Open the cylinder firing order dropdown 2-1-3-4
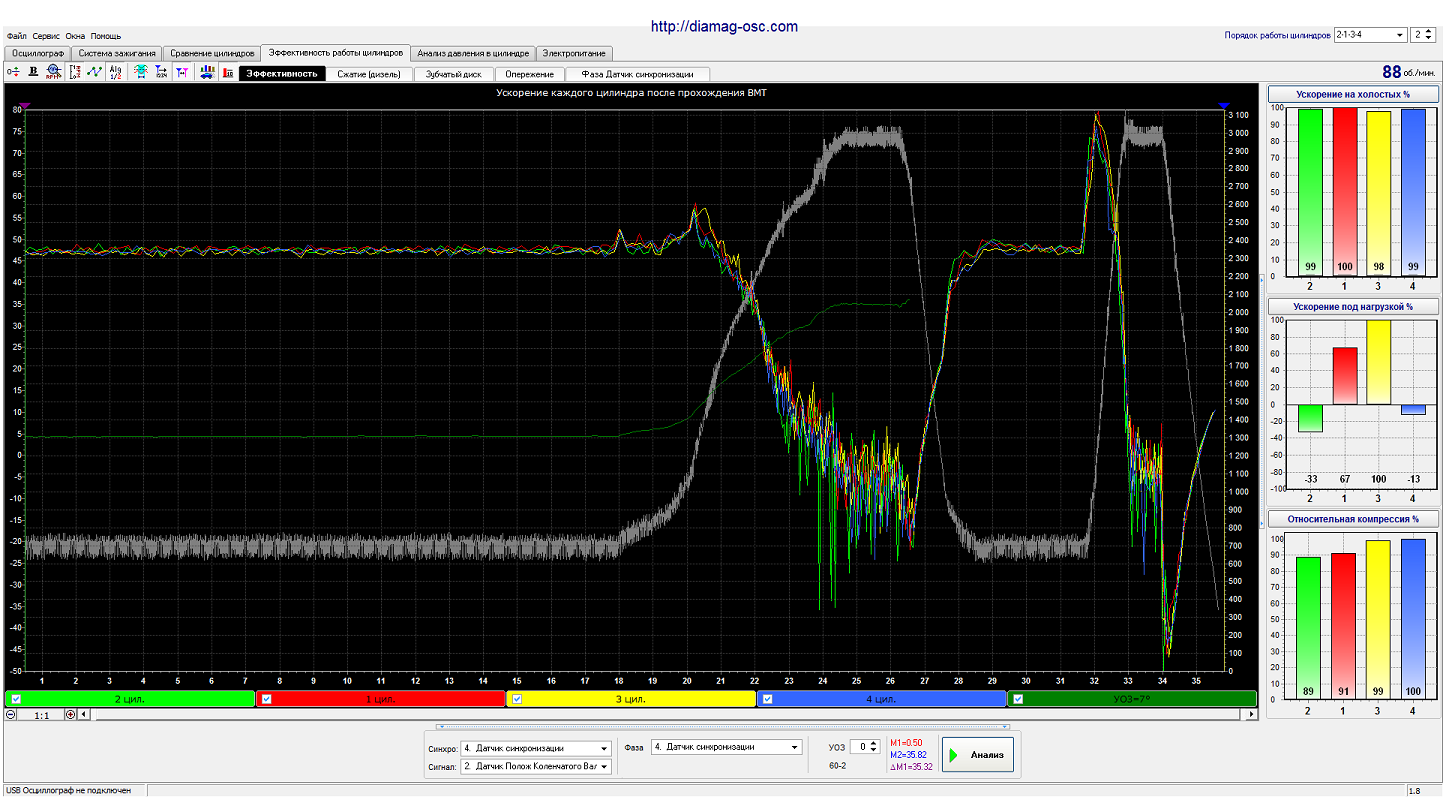This screenshot has height=800, width=1452. click(x=1369, y=35)
